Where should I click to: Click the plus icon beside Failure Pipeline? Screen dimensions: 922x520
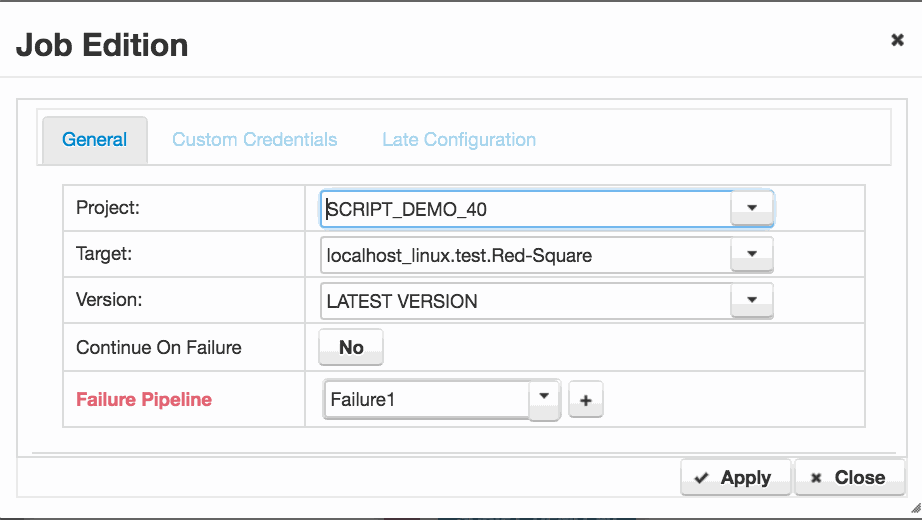click(x=585, y=400)
